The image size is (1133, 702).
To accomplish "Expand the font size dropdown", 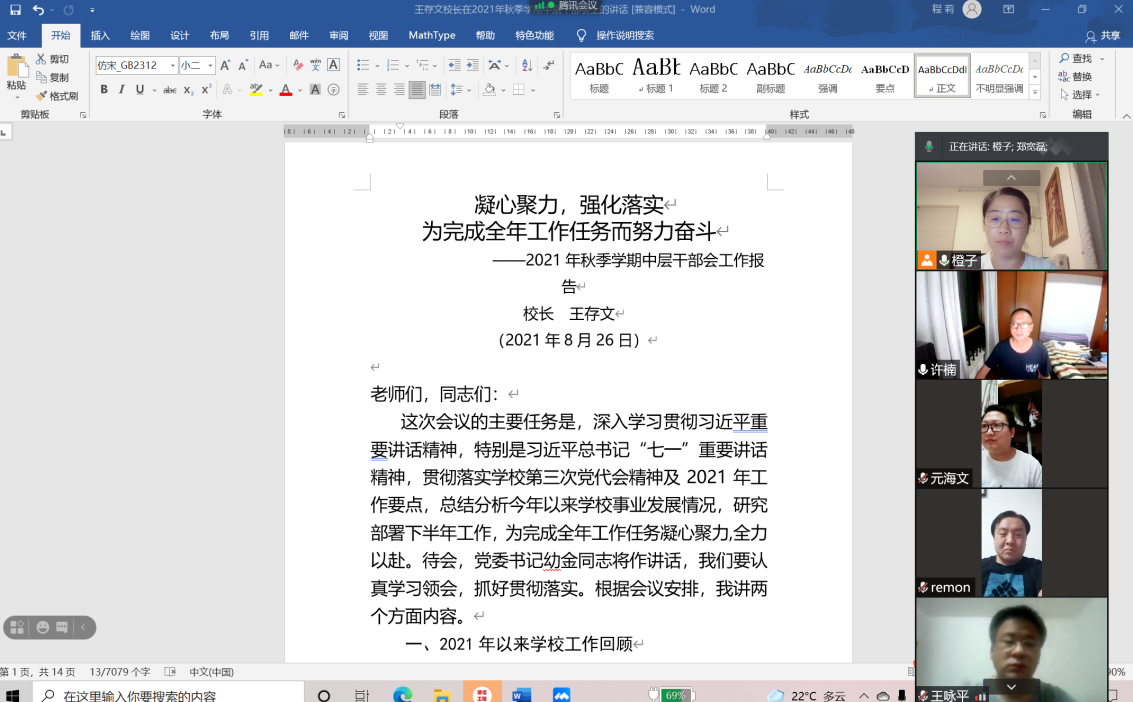I will tap(210, 64).
